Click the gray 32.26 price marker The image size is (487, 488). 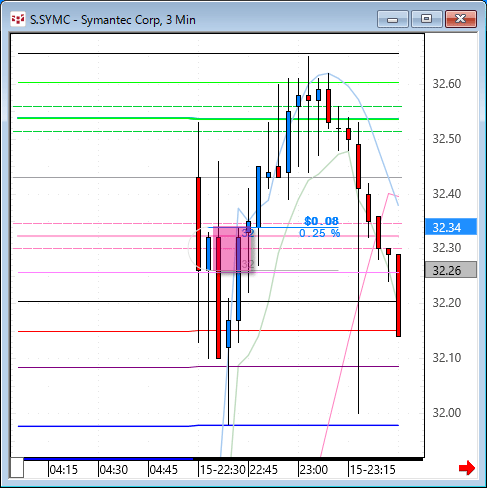pos(451,270)
